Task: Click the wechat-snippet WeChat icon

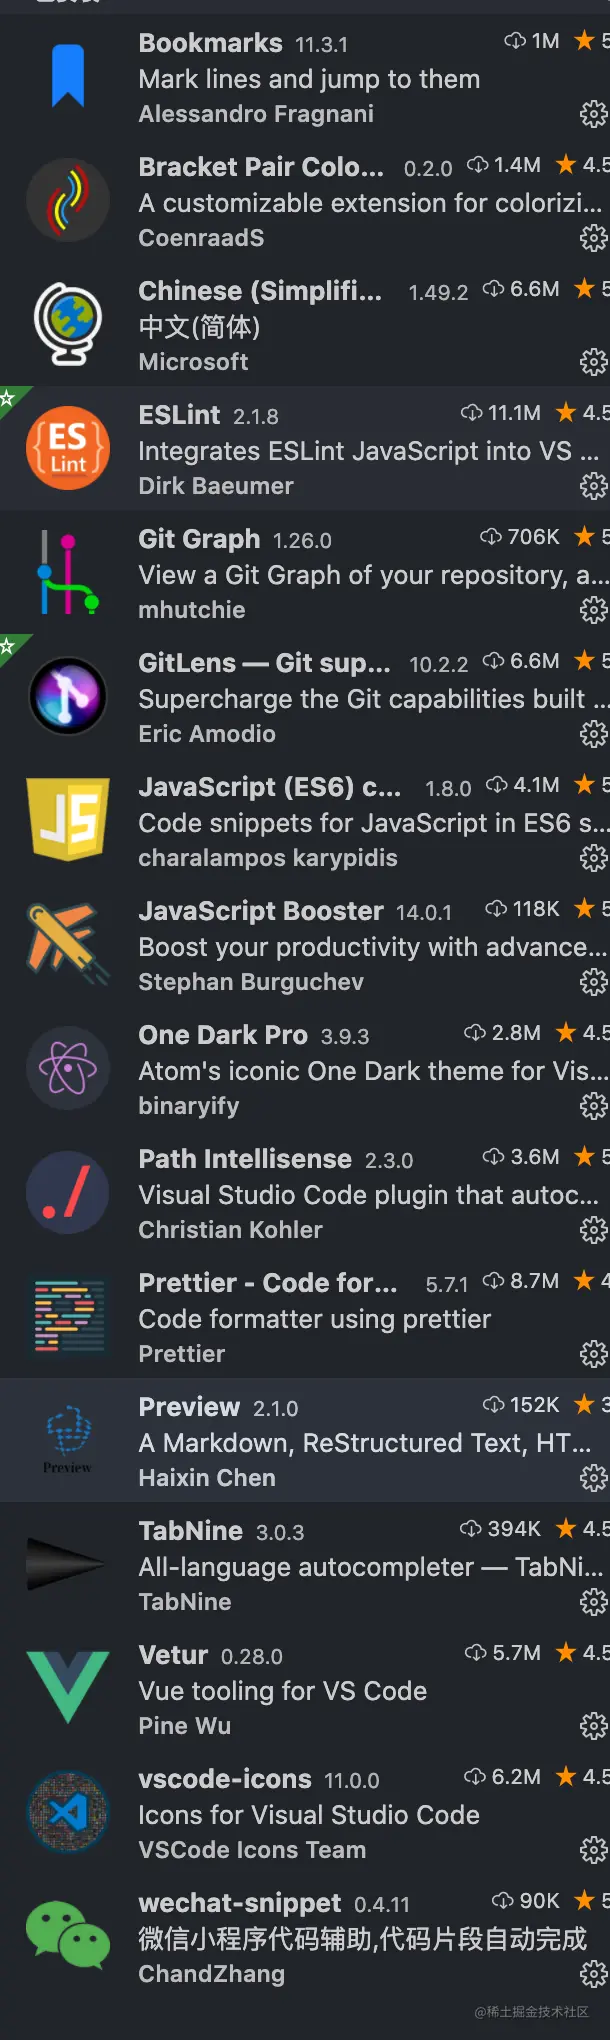Action: 68,1936
